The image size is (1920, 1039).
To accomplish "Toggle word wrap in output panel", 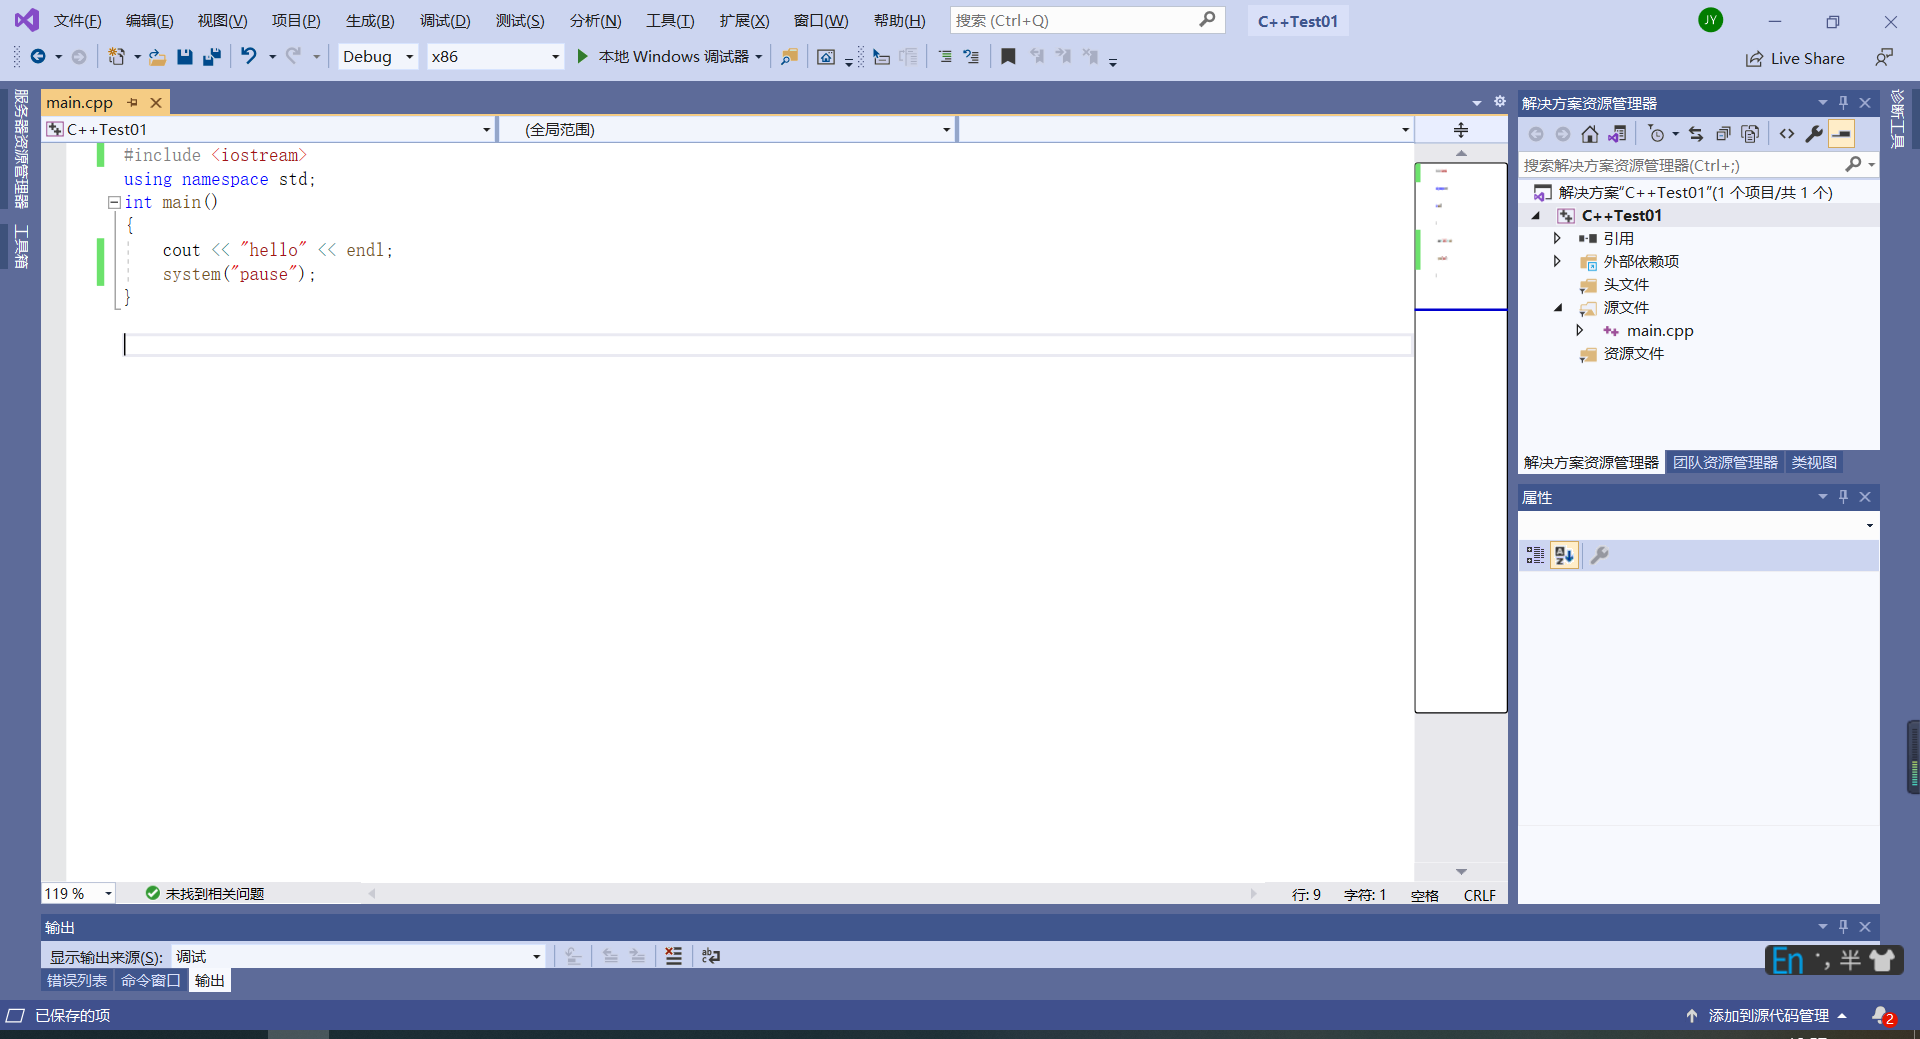I will pyautogui.click(x=710, y=957).
